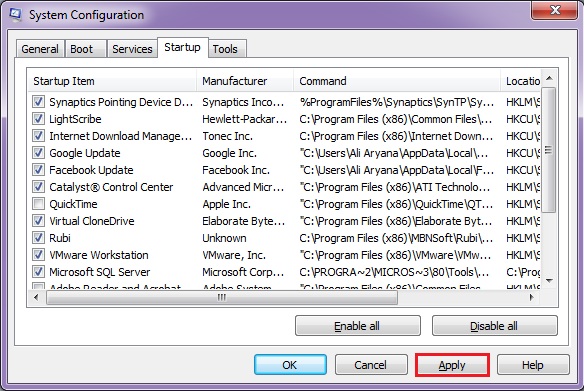Open the Boot tab
584x391 pixels.
86,49
